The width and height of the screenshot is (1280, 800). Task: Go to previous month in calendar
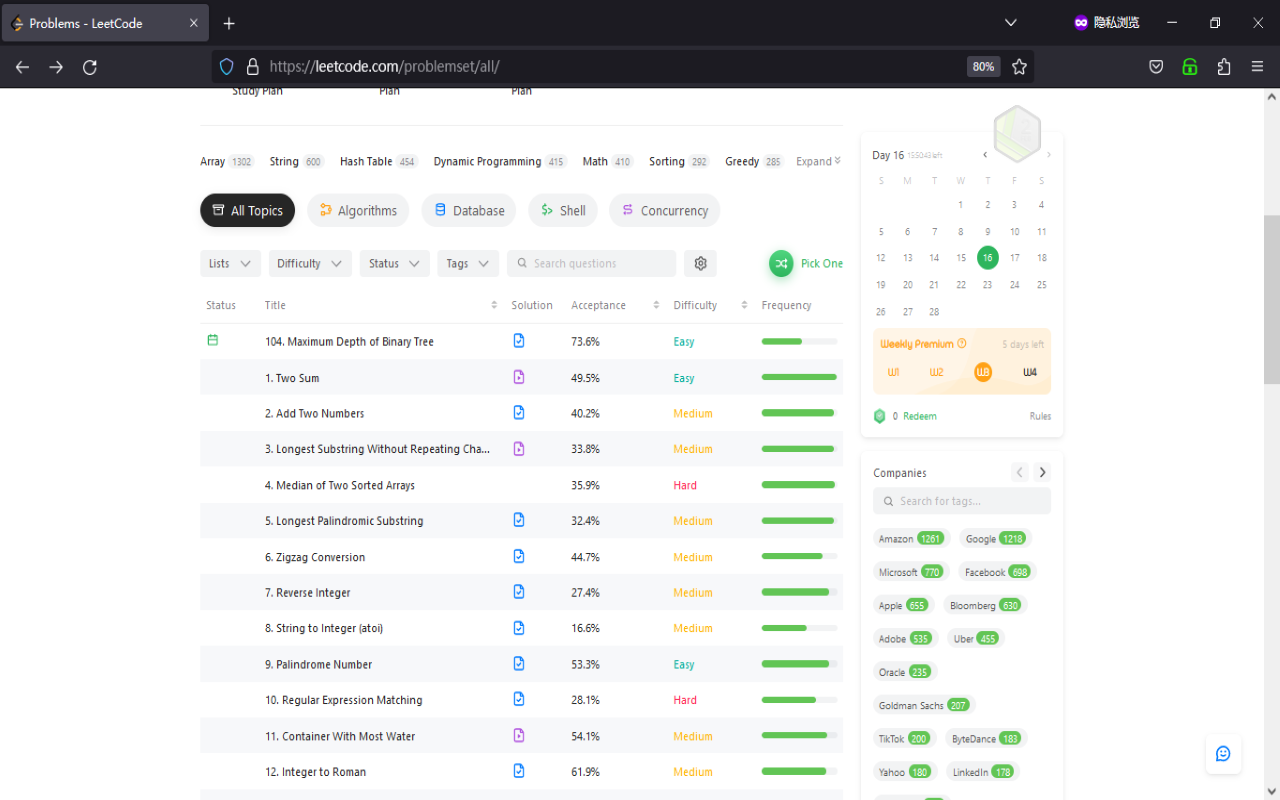(x=985, y=155)
